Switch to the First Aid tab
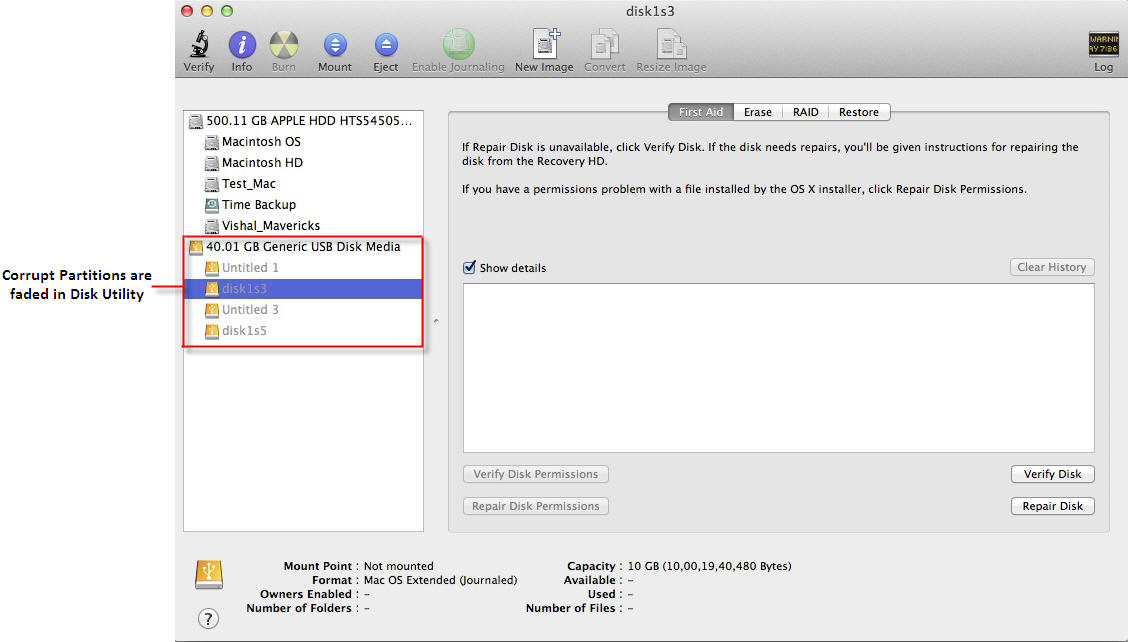This screenshot has height=642, width=1128. coord(701,112)
